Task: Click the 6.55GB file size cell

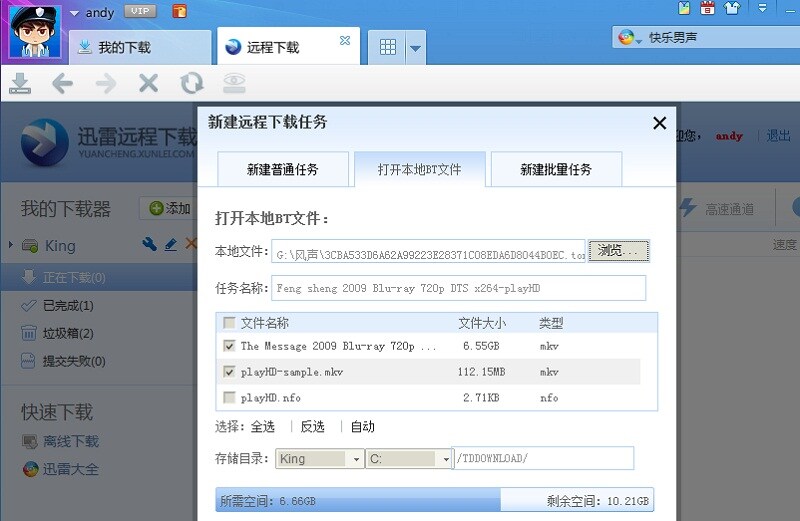Action: coord(481,346)
